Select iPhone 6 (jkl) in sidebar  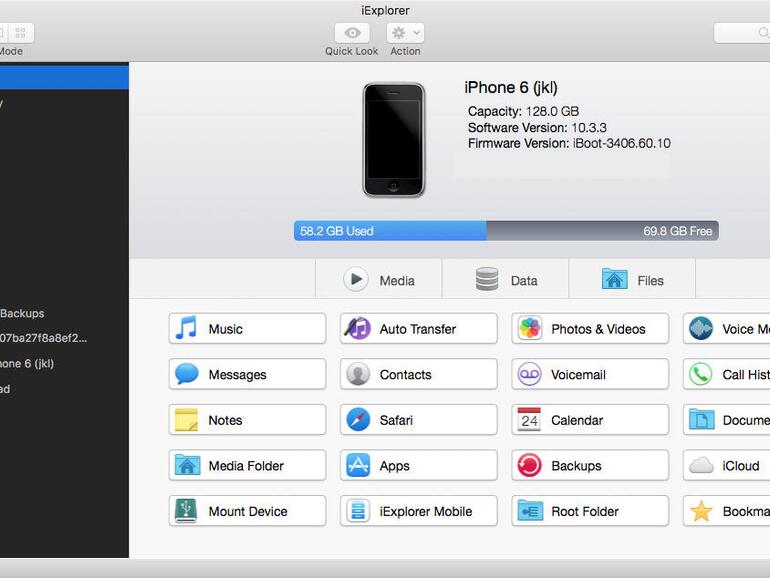(x=27, y=364)
